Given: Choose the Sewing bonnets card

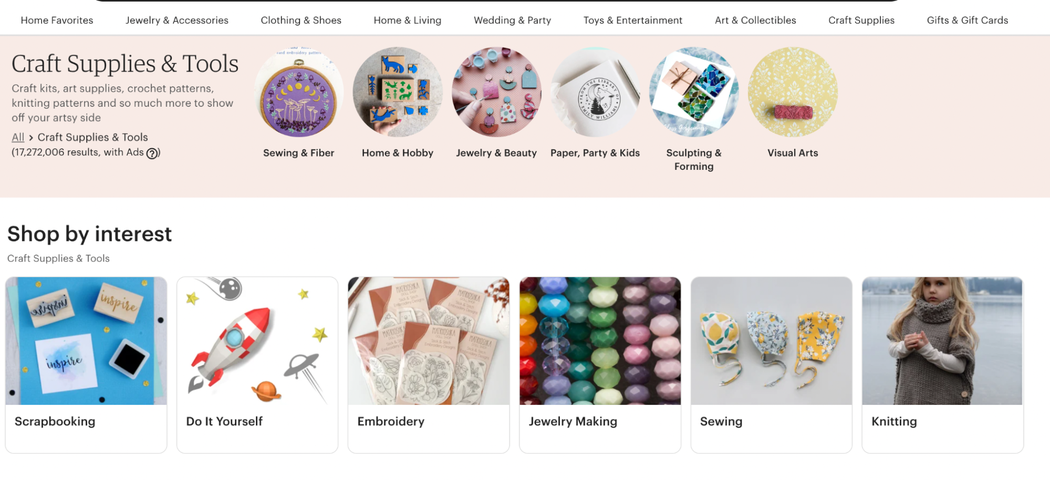Looking at the screenshot, I should (x=771, y=365).
